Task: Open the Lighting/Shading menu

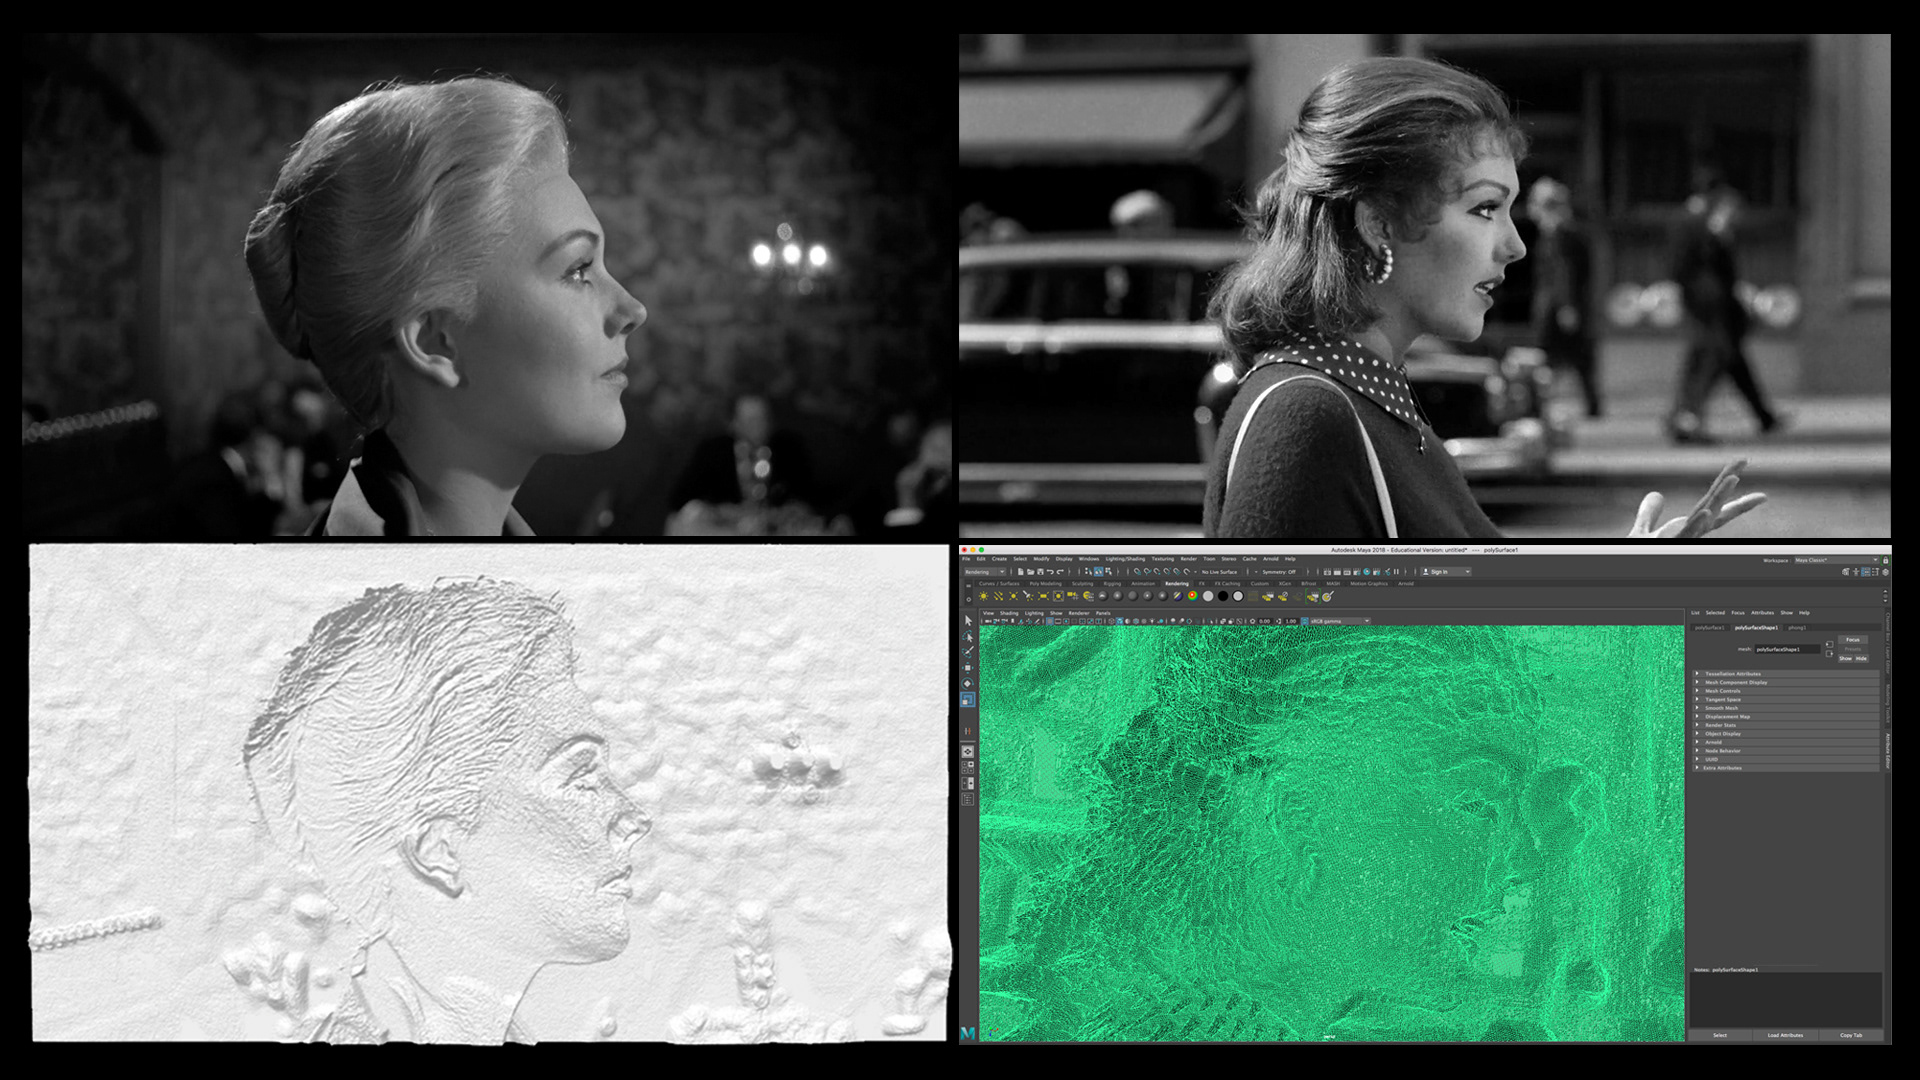Action: pos(1125,559)
